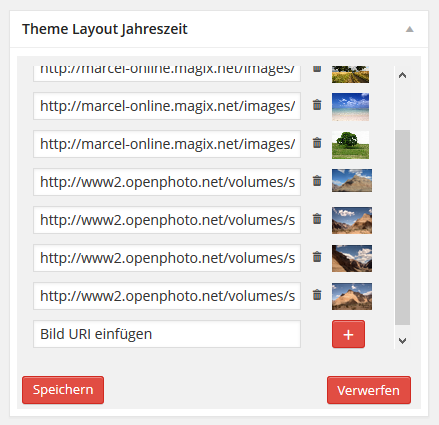Add image with the red plus button
Image resolution: width=439 pixels, height=425 pixels.
pos(348,334)
